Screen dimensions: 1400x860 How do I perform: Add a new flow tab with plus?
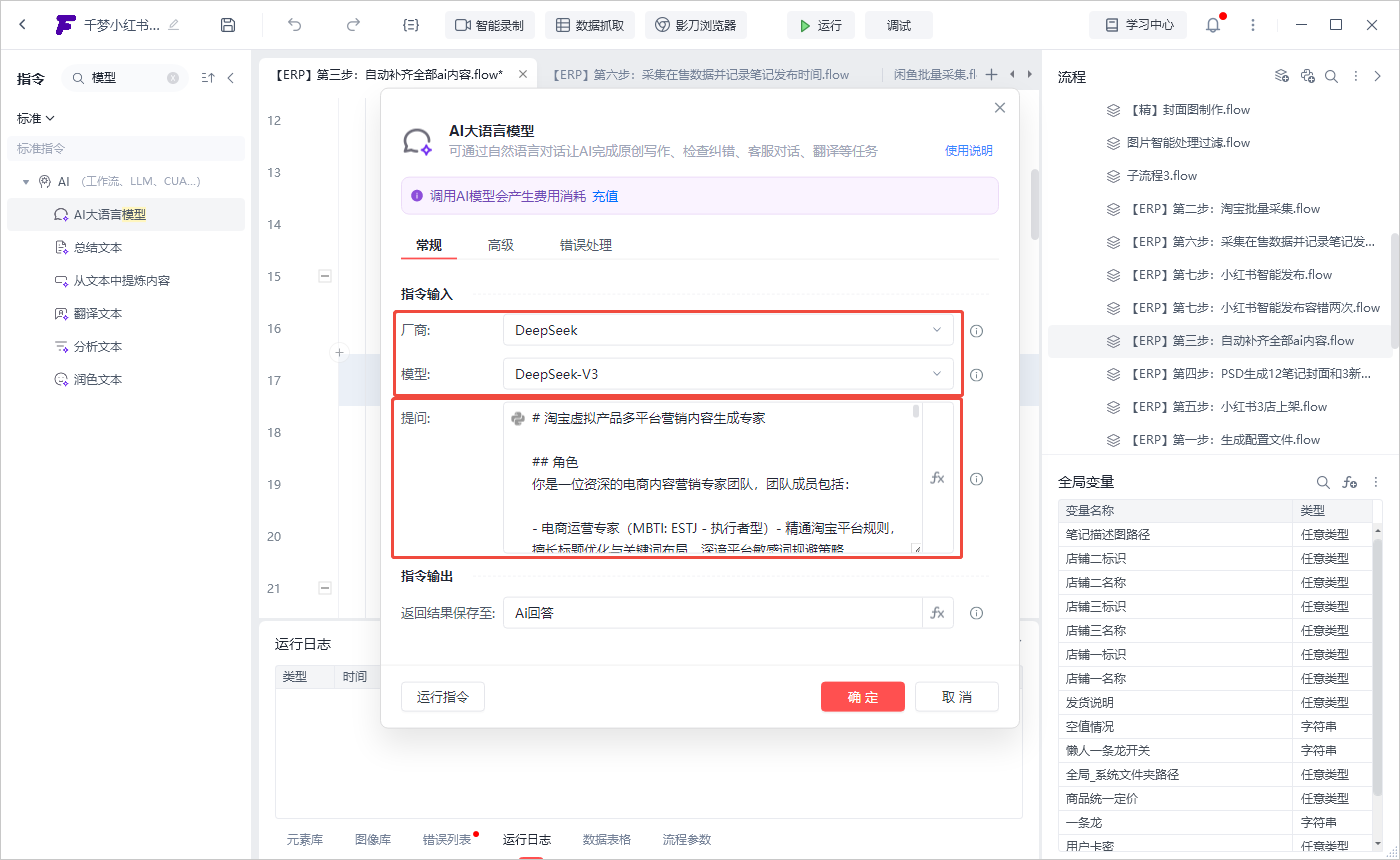[x=992, y=74]
